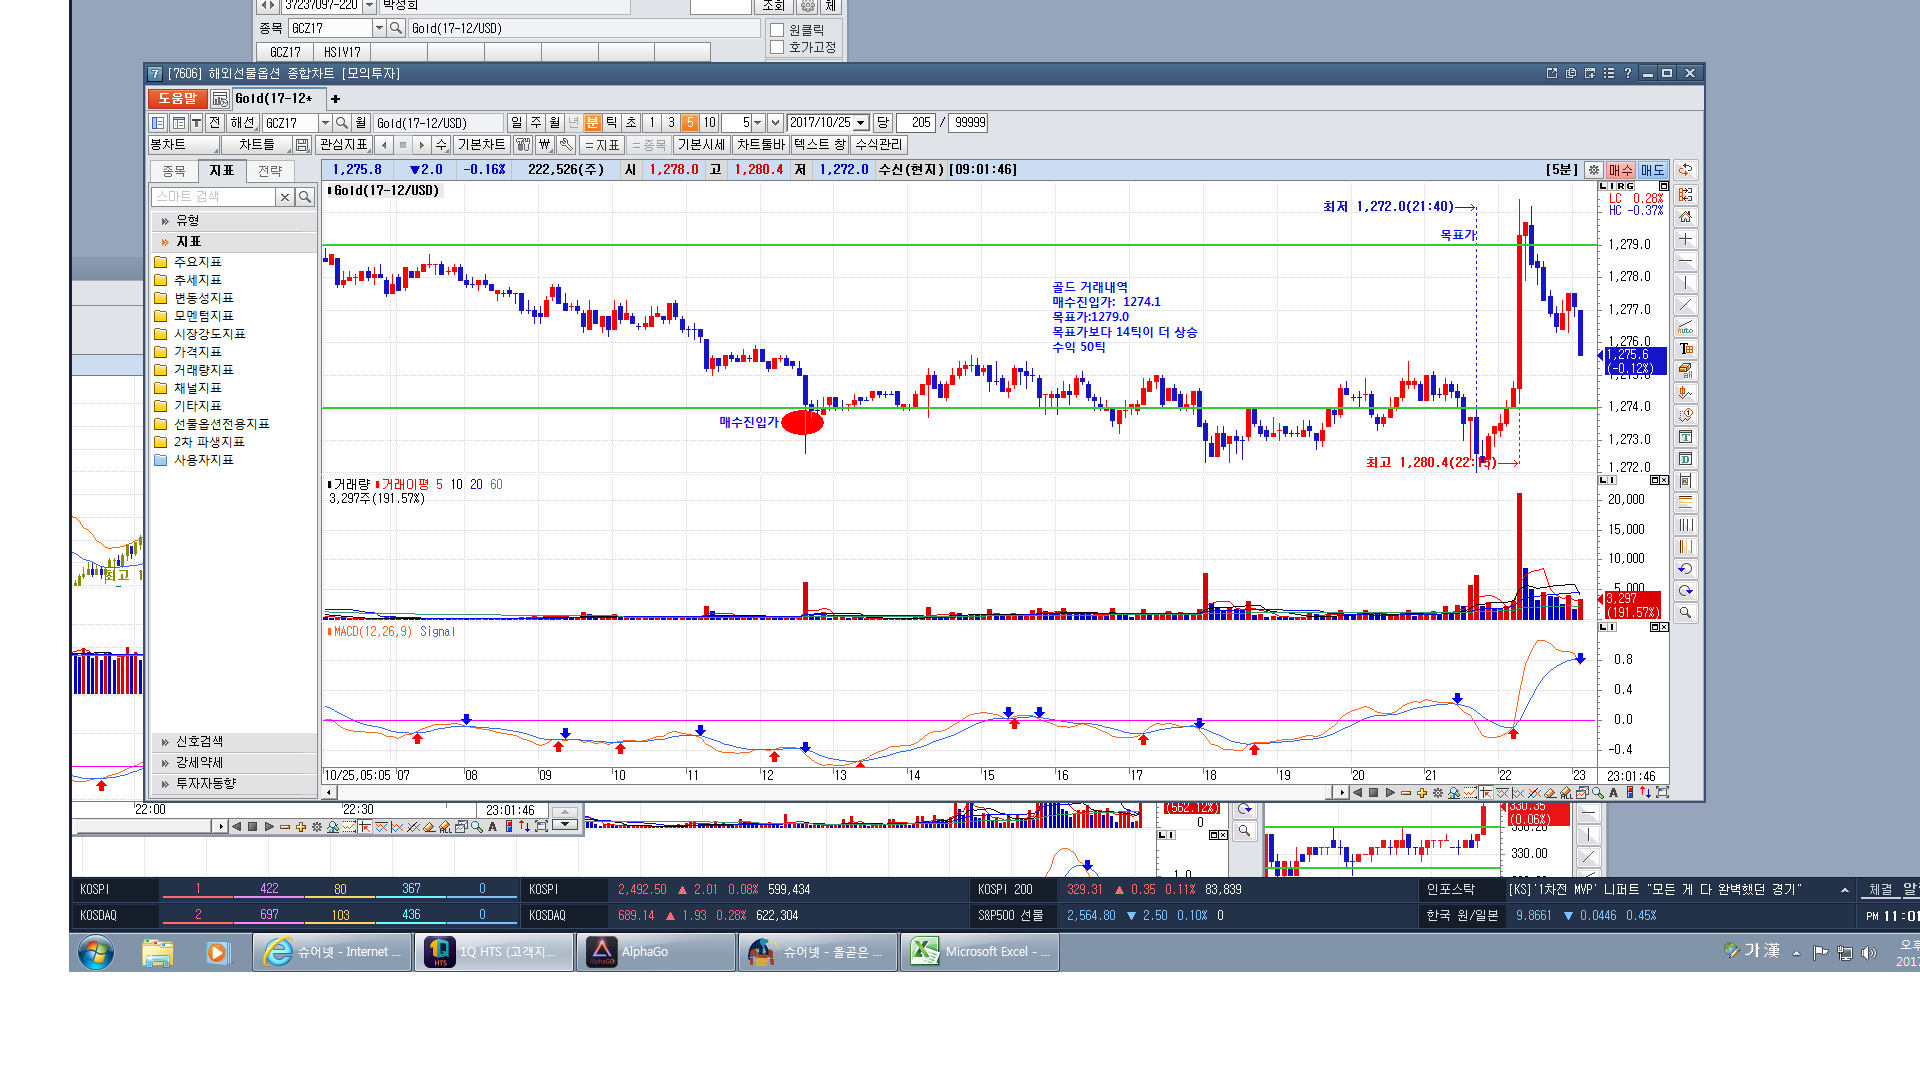Screen dimensions: 1920x1080
Task: Open AlphaGo from the taskbar
Action: (656, 952)
